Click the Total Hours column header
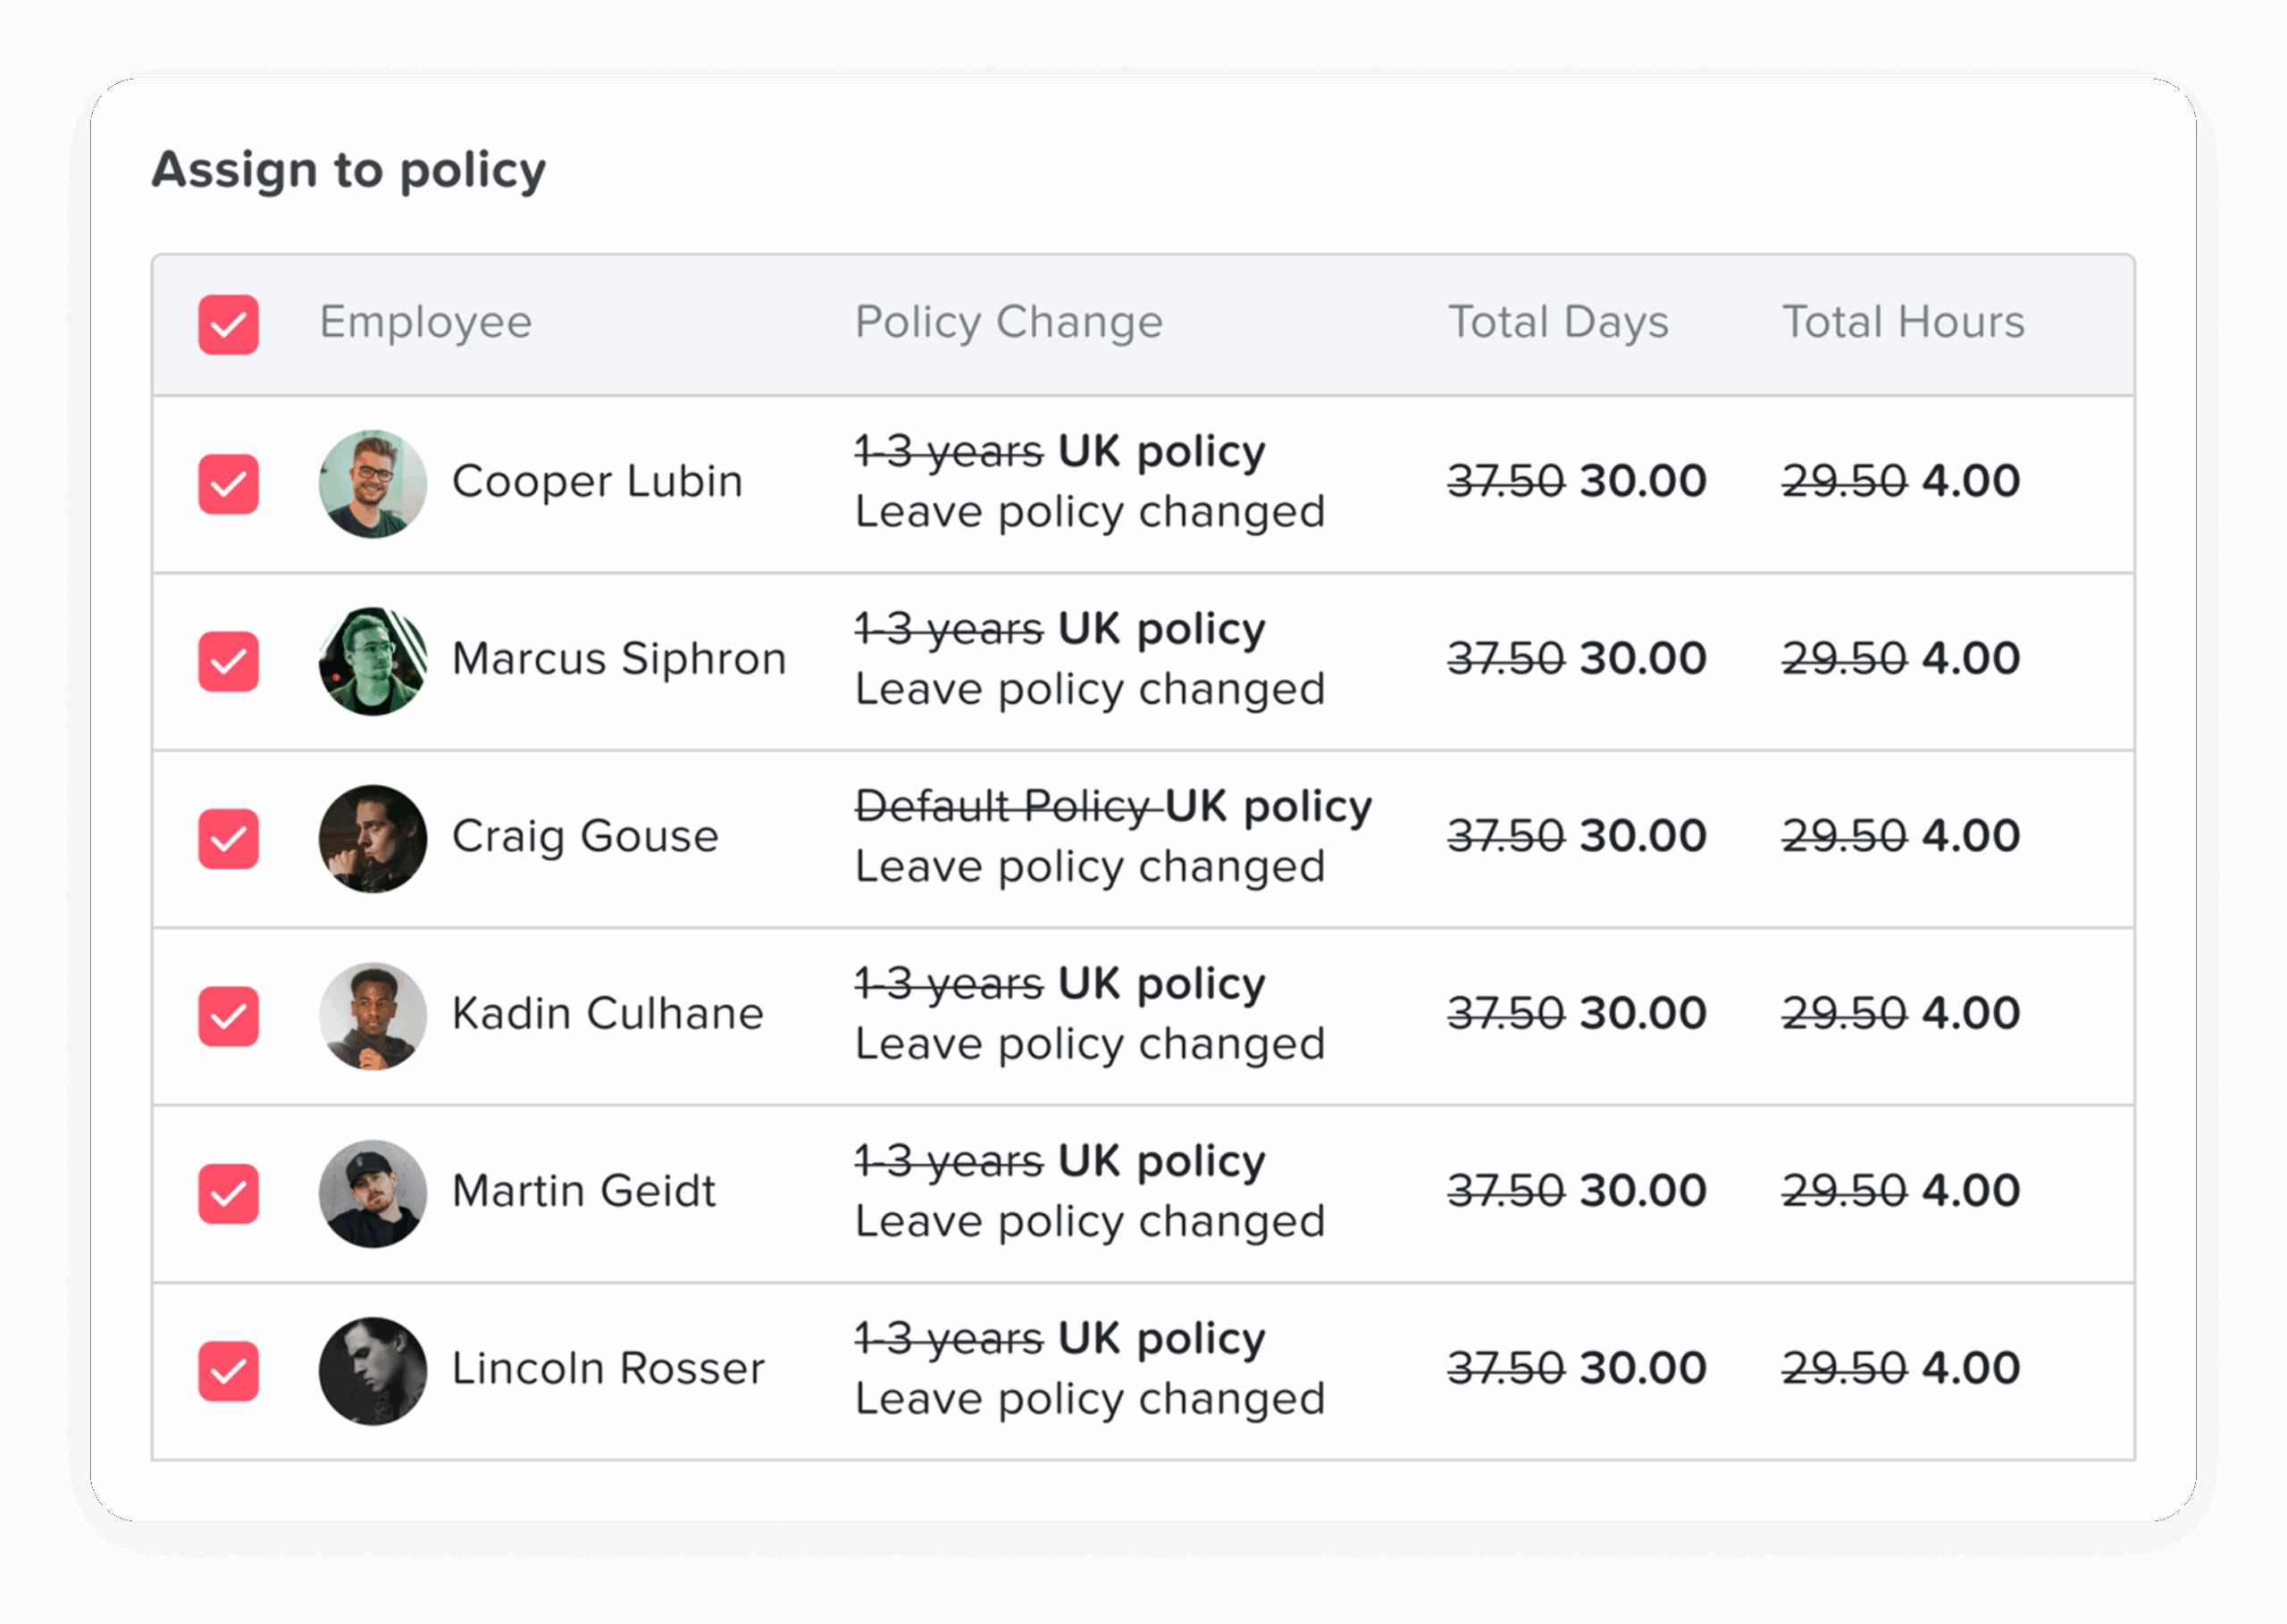The image size is (2287, 1624). 1902,322
